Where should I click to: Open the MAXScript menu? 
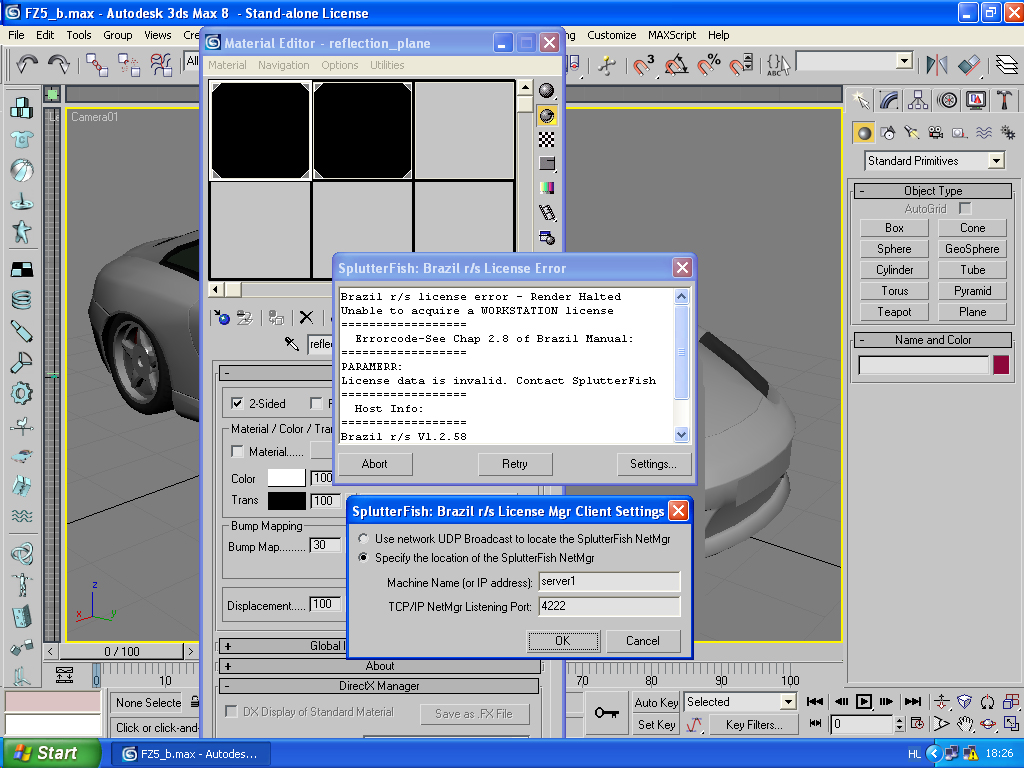[x=671, y=35]
